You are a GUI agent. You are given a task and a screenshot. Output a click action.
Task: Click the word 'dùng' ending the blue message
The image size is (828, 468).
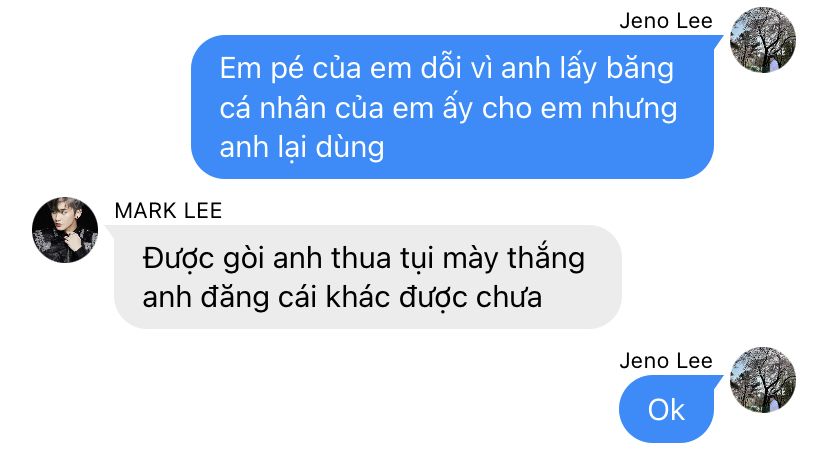tap(350, 147)
